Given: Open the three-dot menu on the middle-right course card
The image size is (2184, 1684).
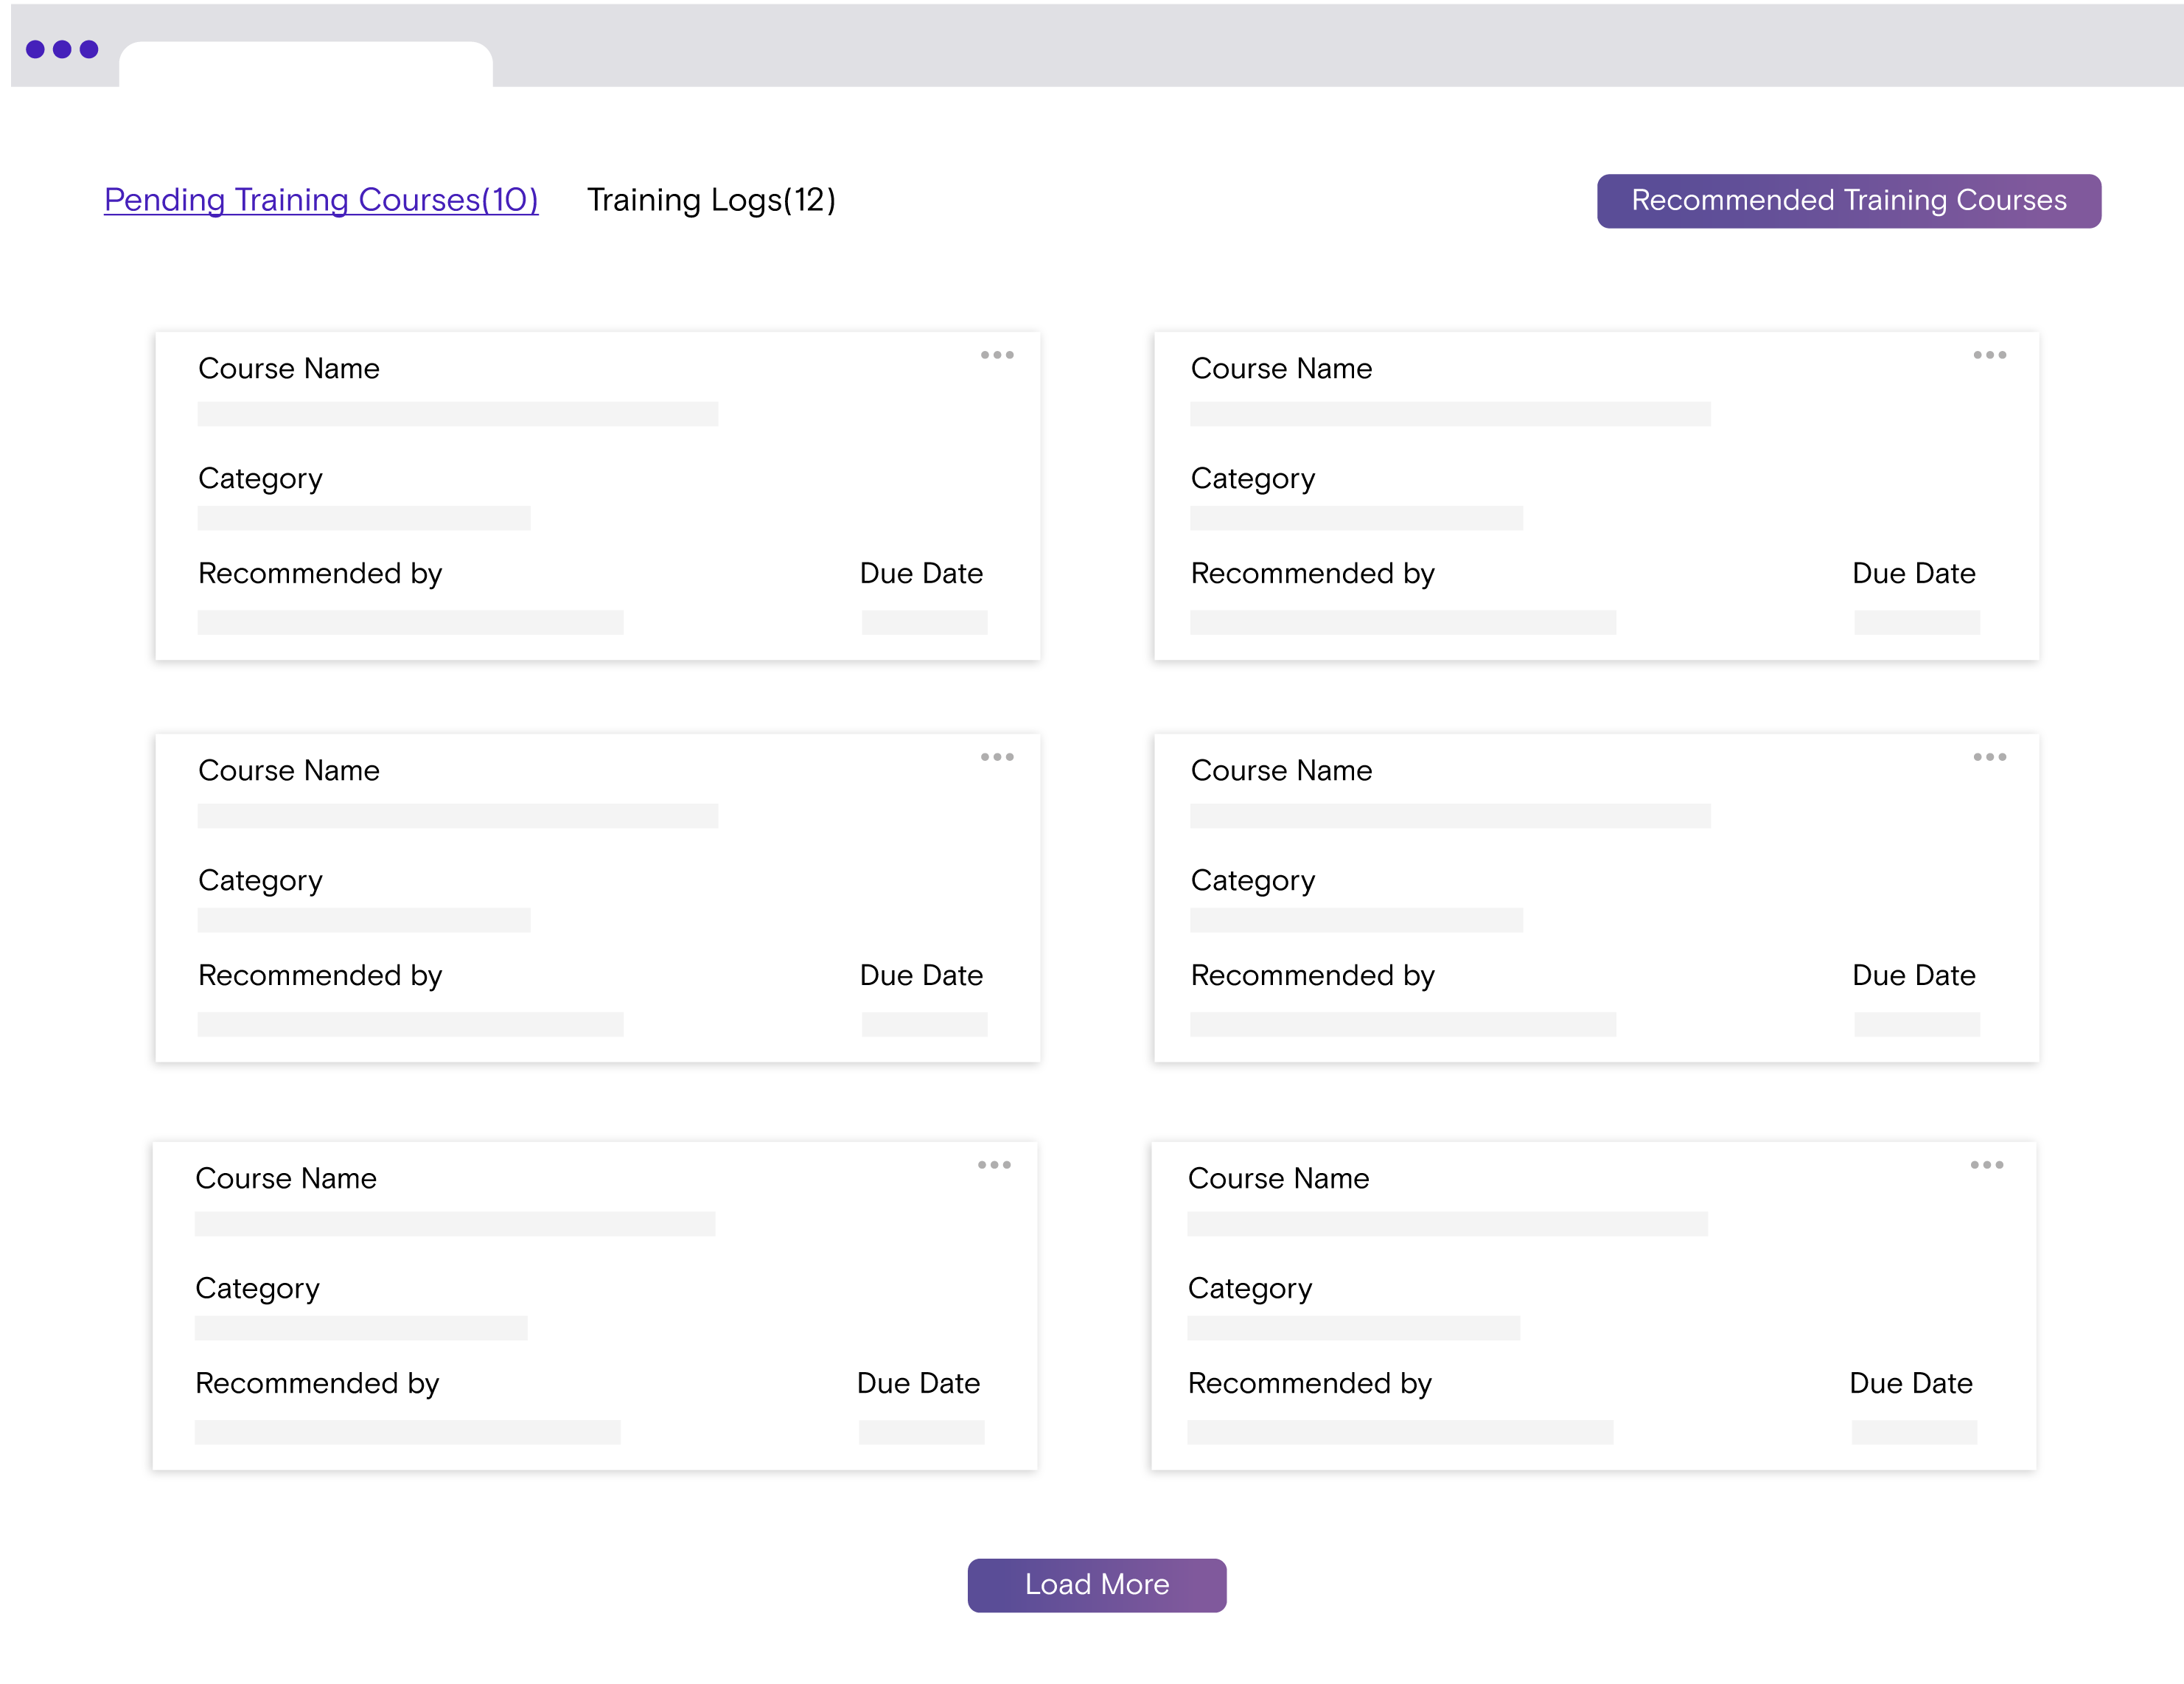Looking at the screenshot, I should coord(1990,757).
